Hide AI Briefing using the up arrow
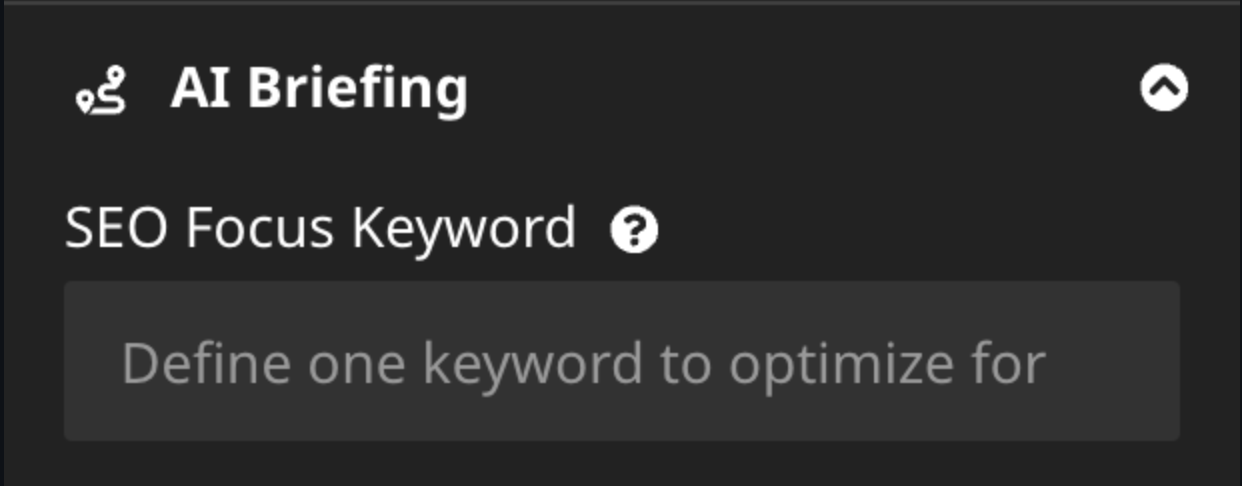The image size is (1242, 486). [1164, 89]
